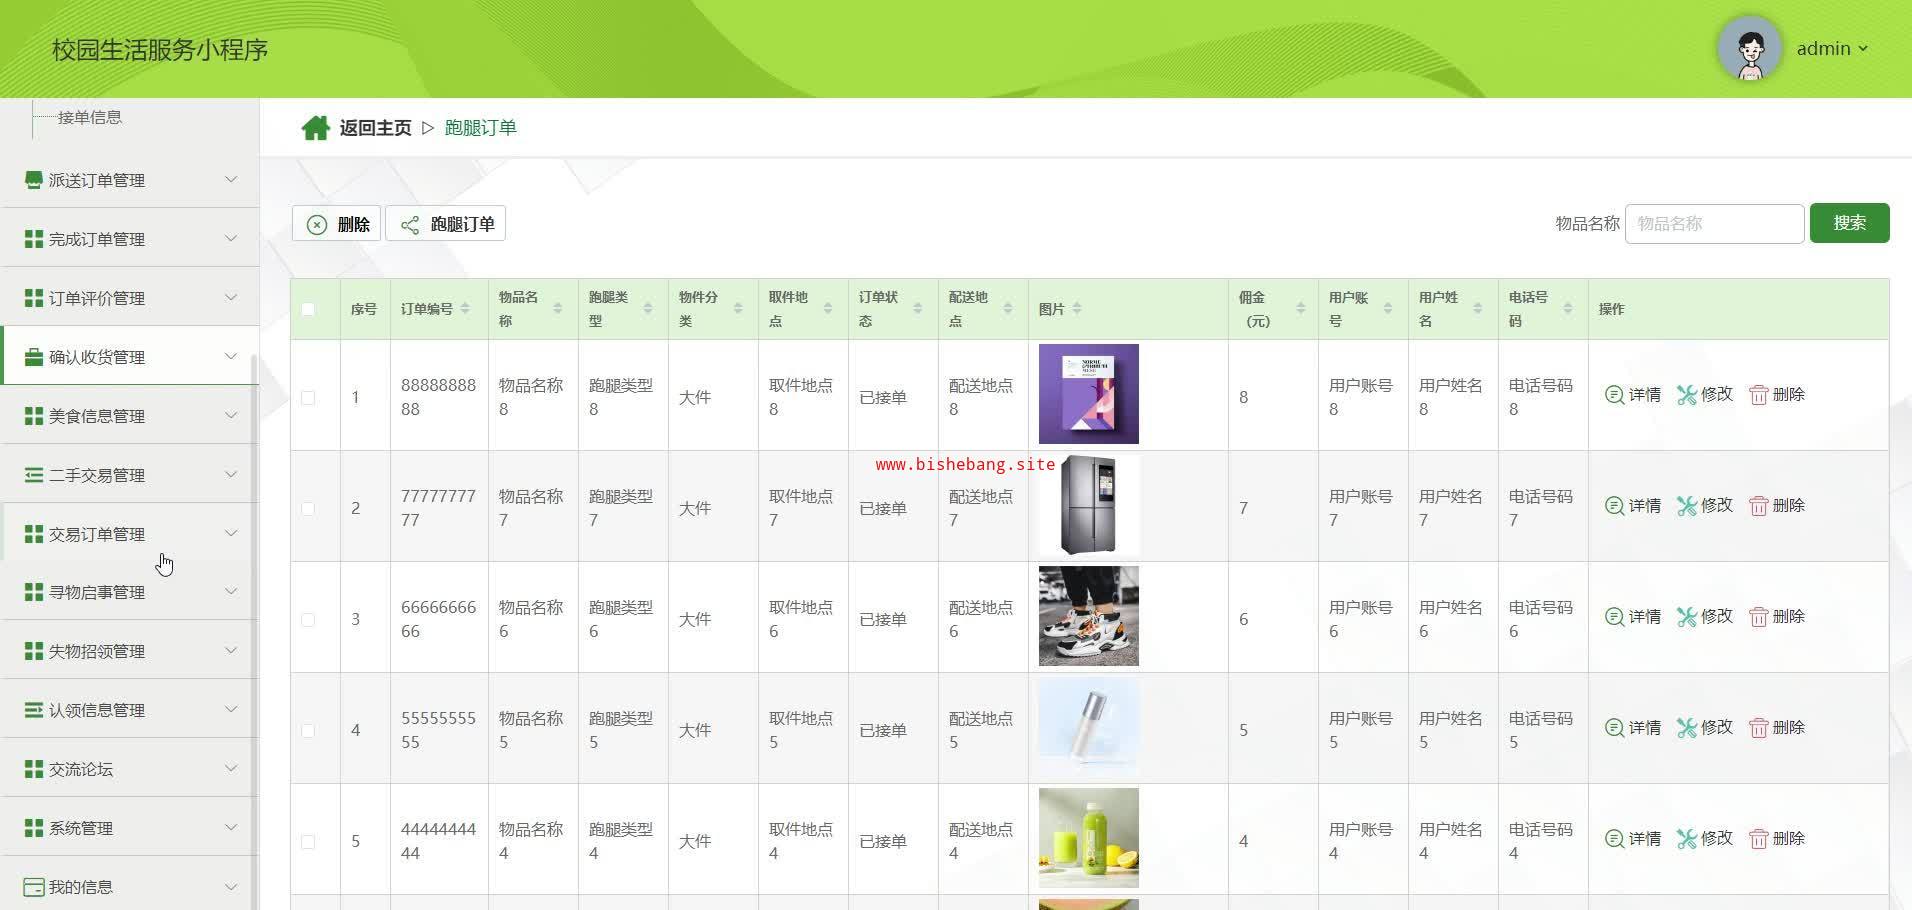The height and width of the screenshot is (910, 1912).
Task: Open the 接单信息 submenu item
Action: pyautogui.click(x=90, y=117)
